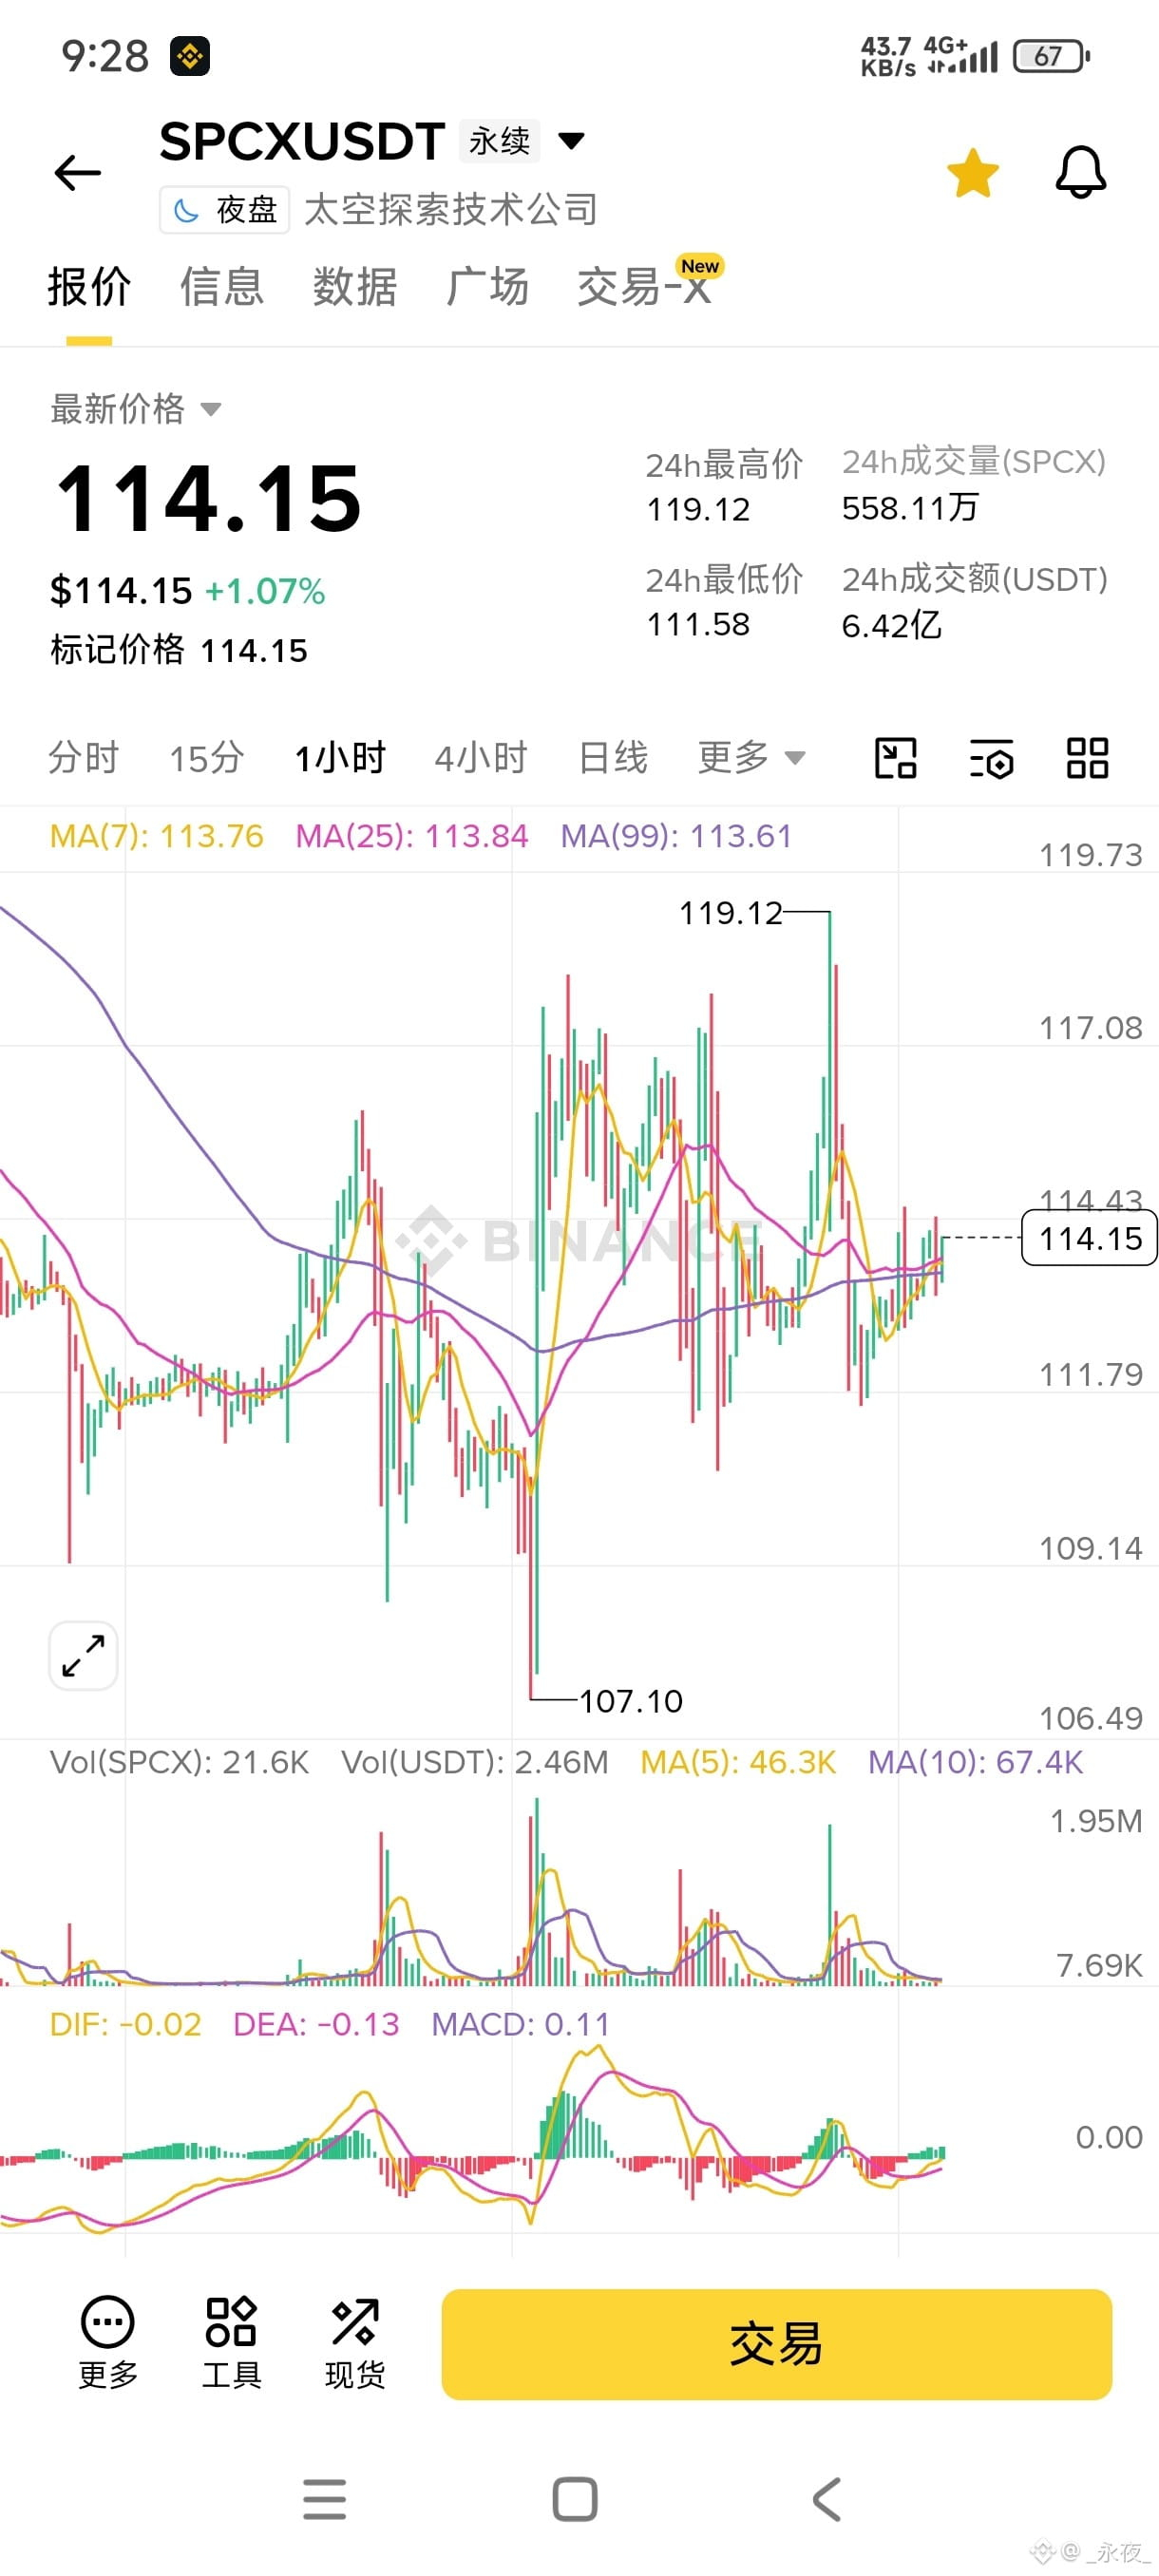
Task: Tap 太空探索技术公司 company name
Action: tap(450, 210)
